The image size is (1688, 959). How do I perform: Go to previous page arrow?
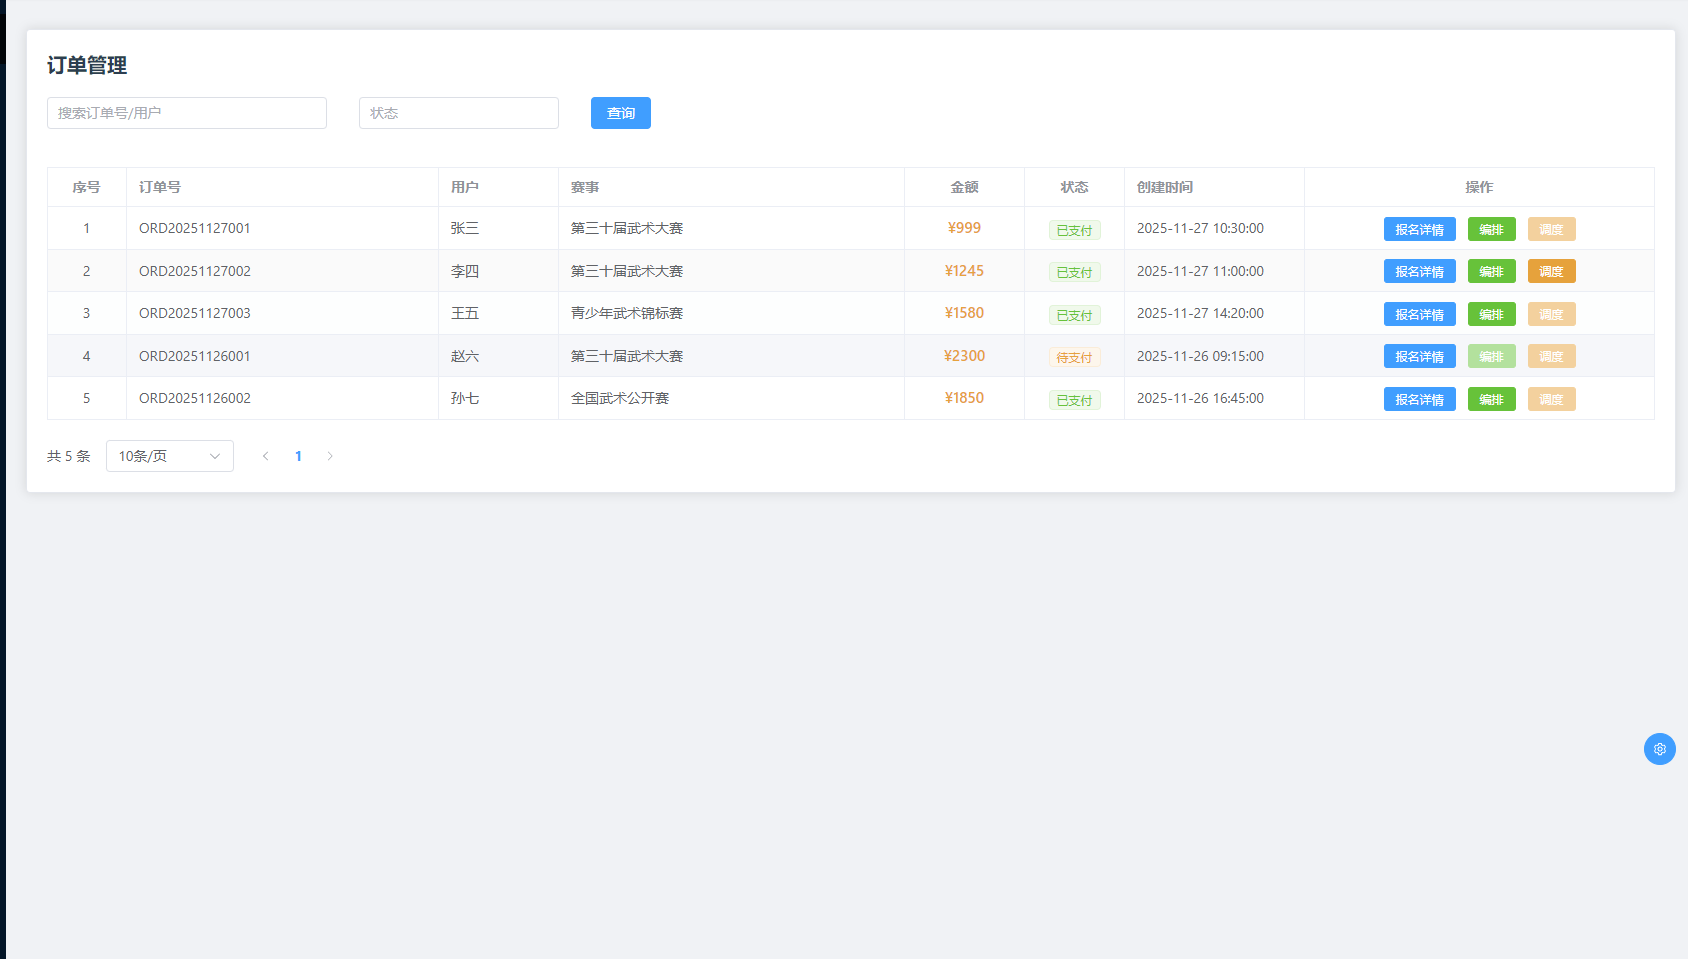click(265, 456)
